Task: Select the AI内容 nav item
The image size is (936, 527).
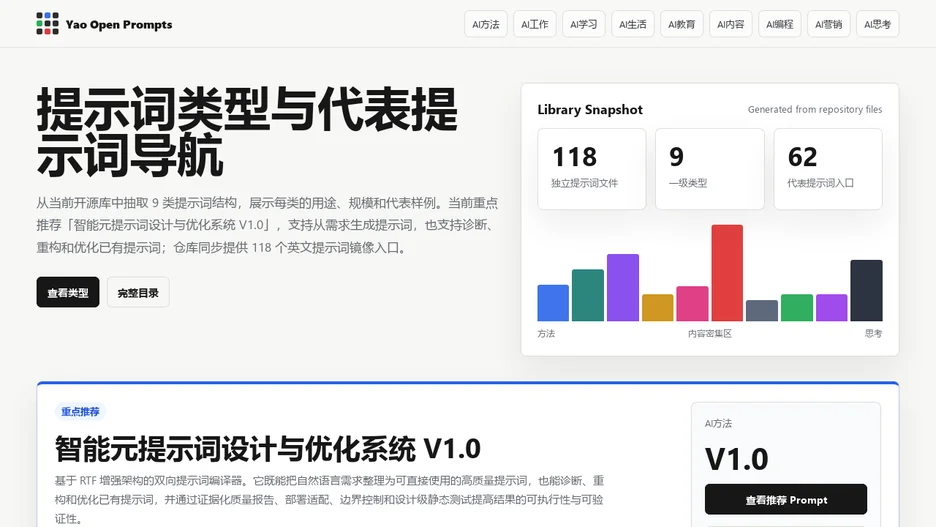Action: click(731, 24)
